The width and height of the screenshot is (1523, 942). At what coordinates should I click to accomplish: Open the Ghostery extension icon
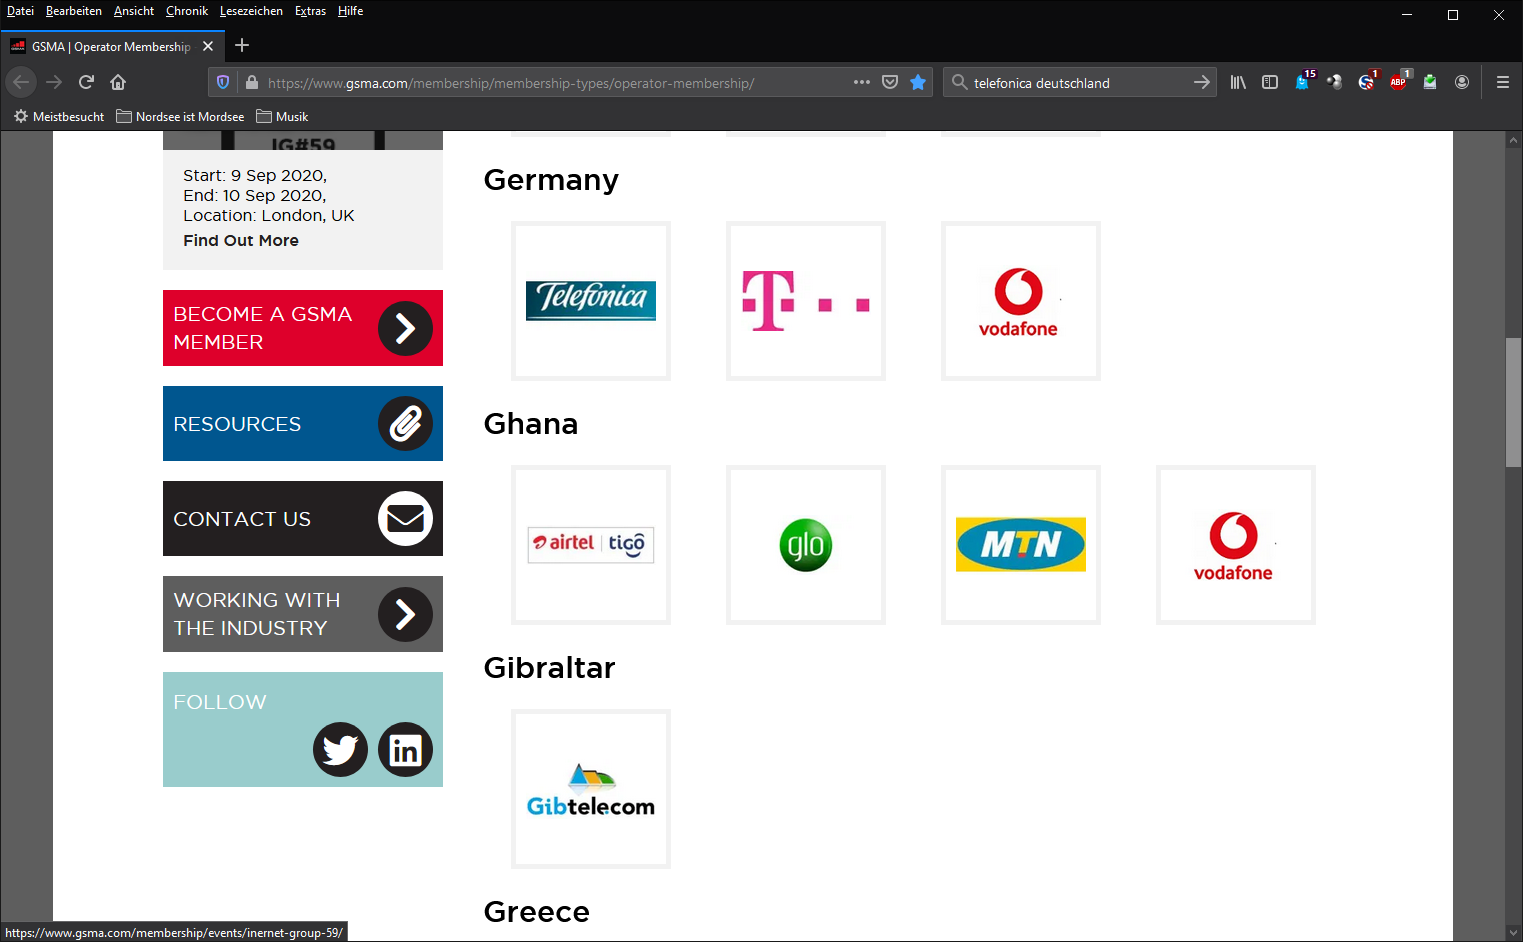coord(1302,82)
